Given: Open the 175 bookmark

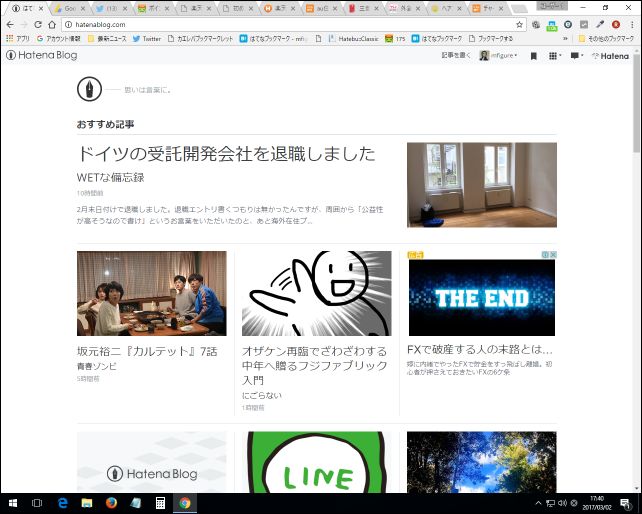Looking at the screenshot, I should 395,38.
